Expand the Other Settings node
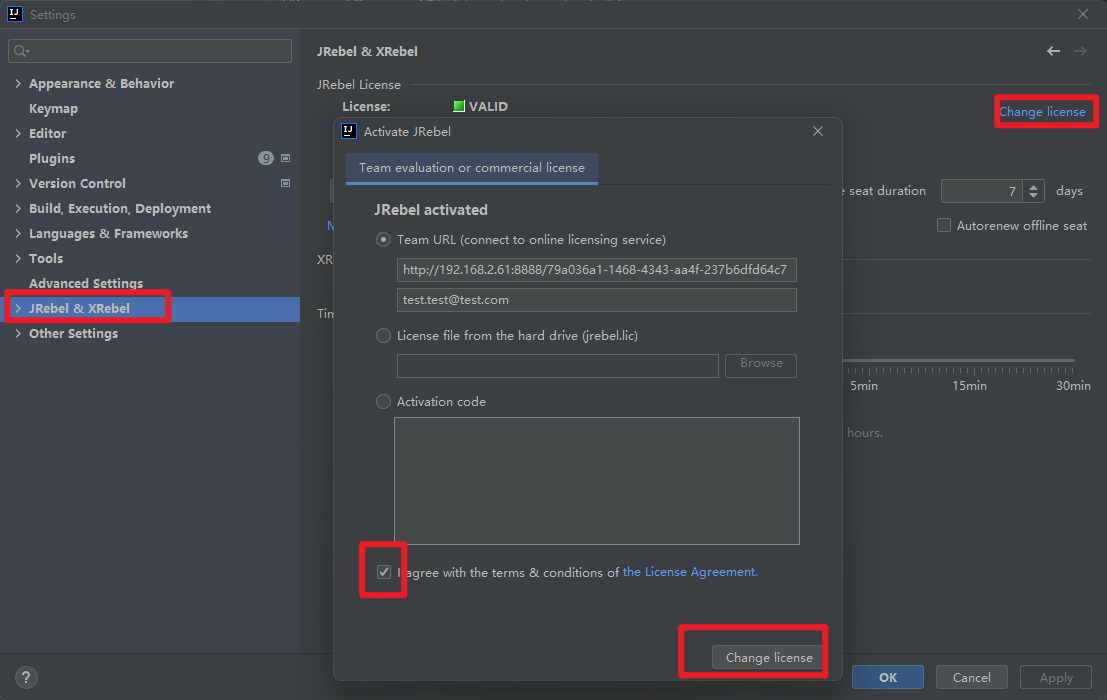 18,334
